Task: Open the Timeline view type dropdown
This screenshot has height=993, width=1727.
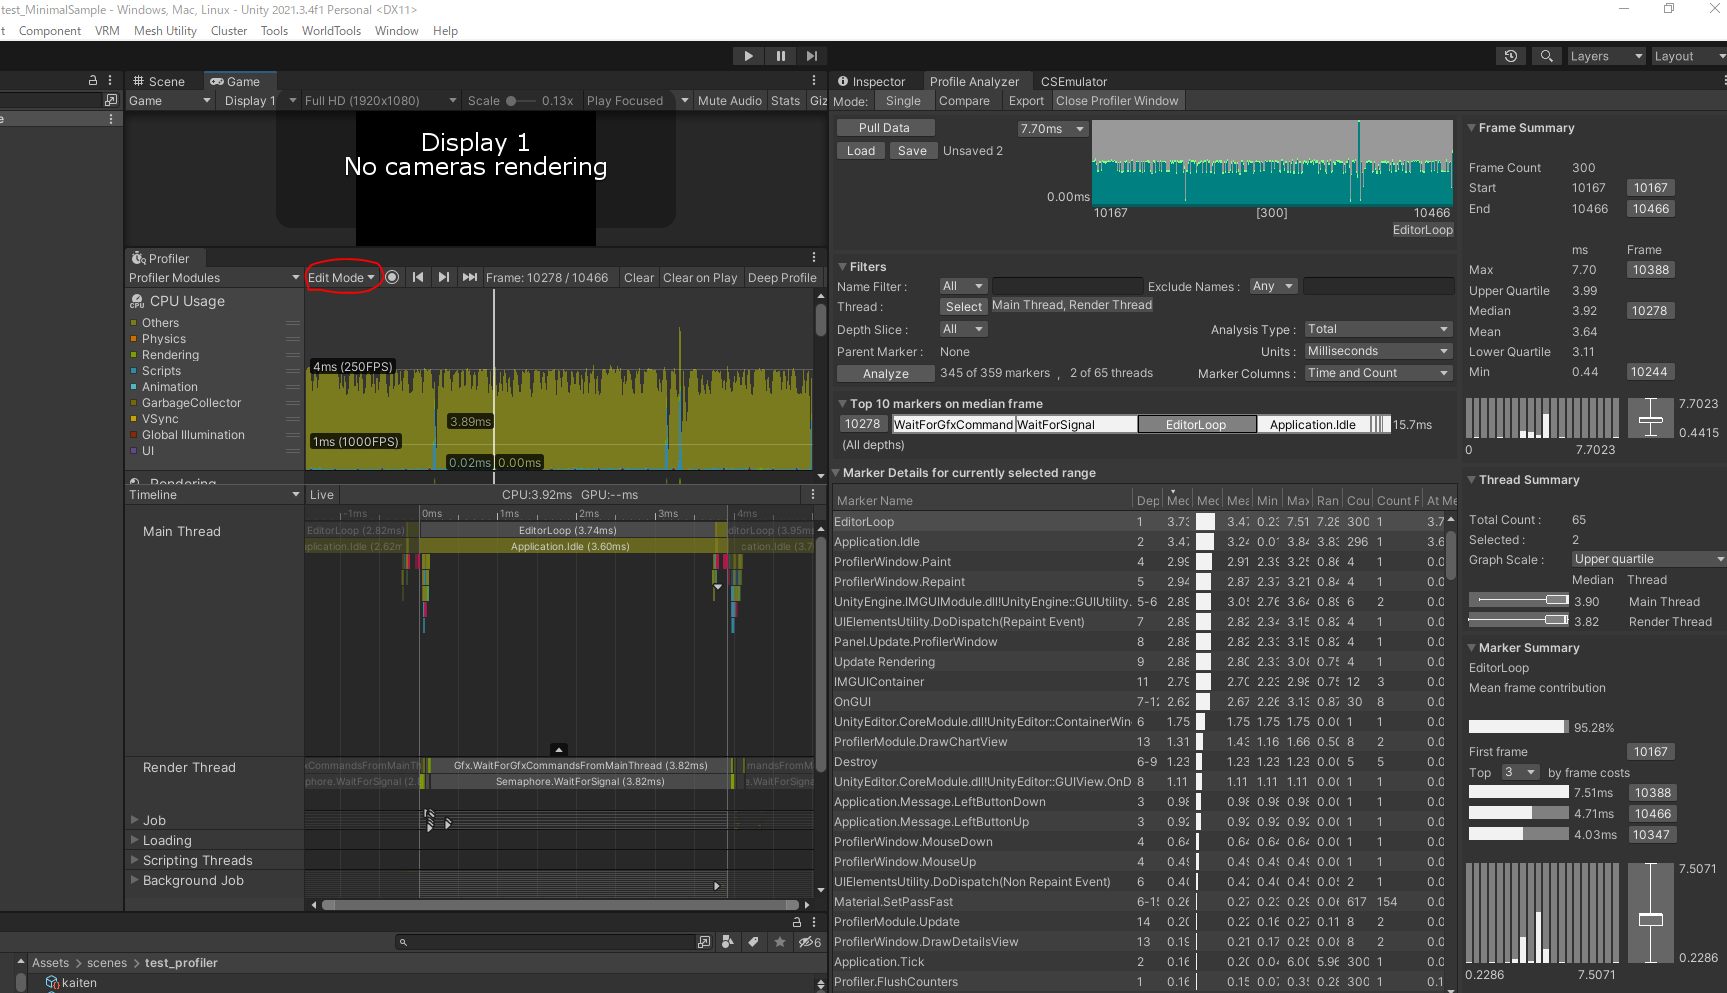Action: pyautogui.click(x=214, y=494)
